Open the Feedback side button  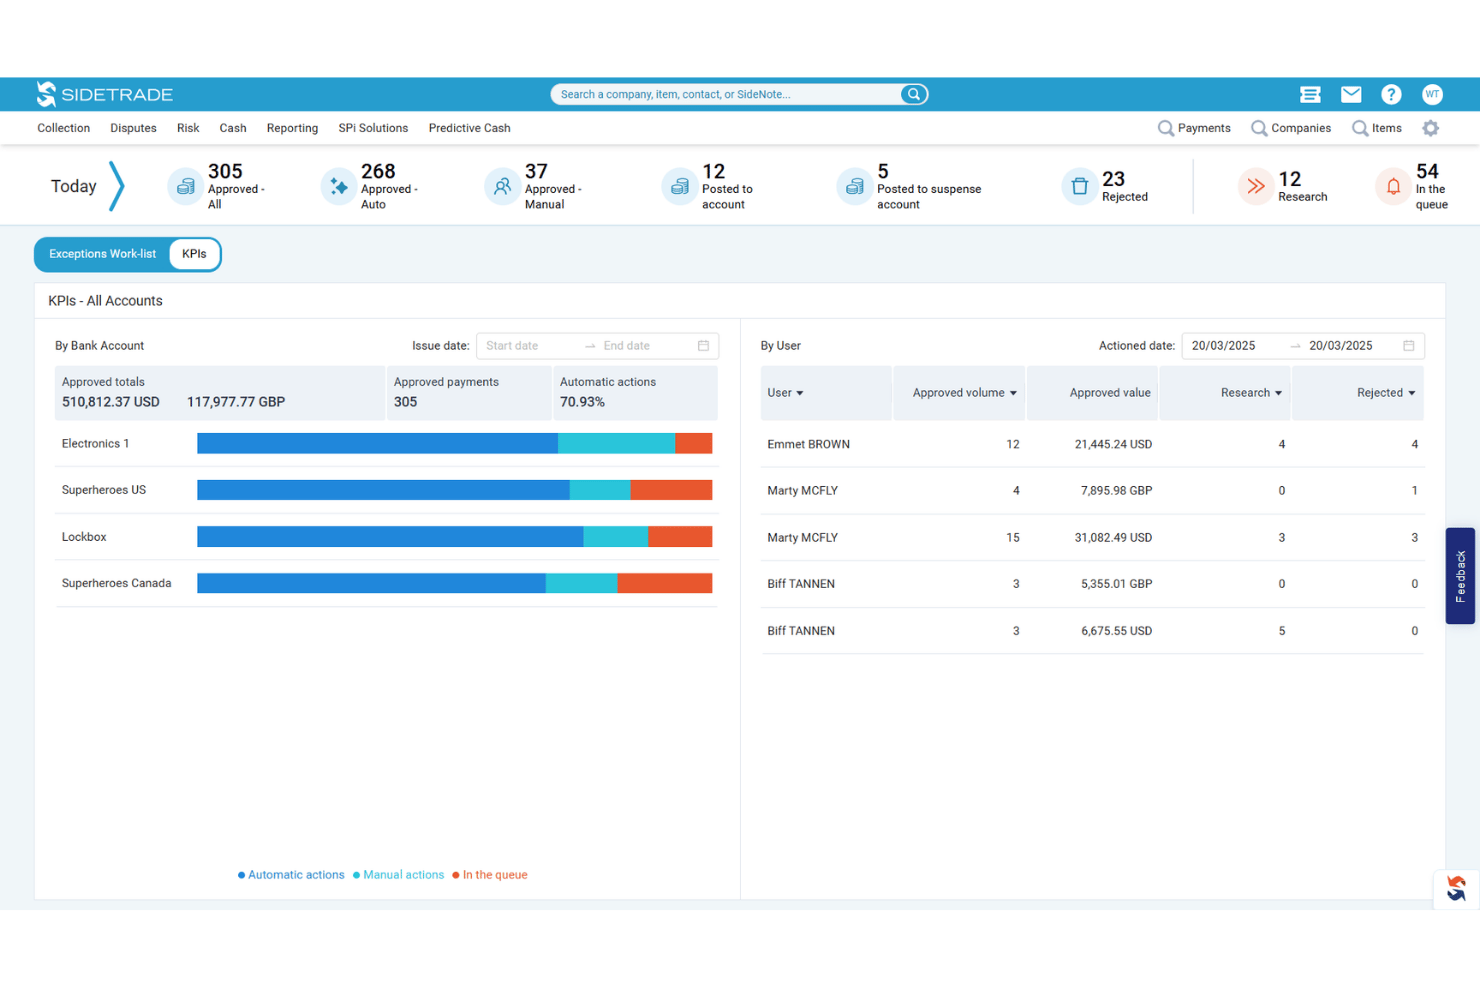click(1460, 576)
